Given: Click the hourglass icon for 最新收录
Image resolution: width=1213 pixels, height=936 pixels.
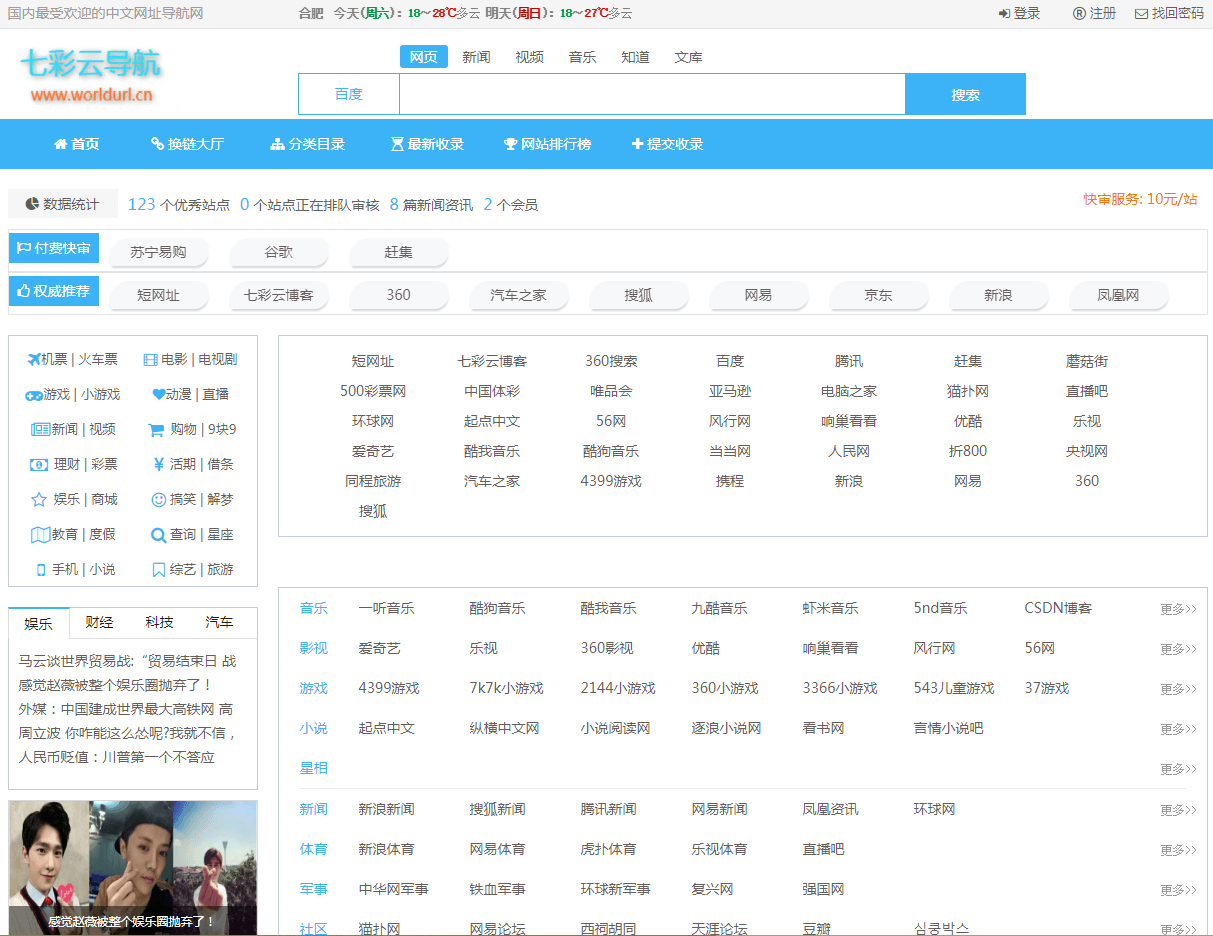Looking at the screenshot, I should click(397, 144).
